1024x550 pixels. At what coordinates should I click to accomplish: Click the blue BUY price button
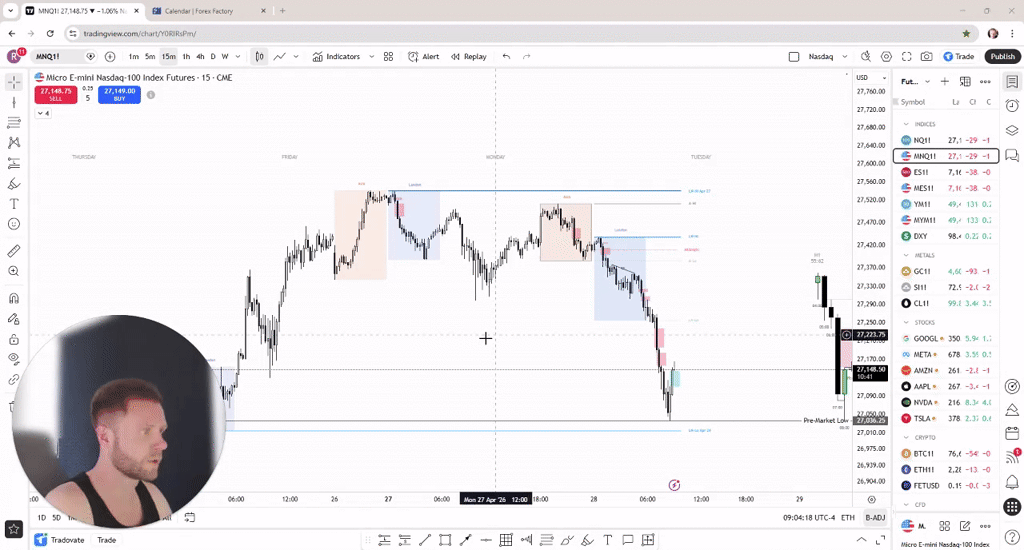(x=120, y=95)
